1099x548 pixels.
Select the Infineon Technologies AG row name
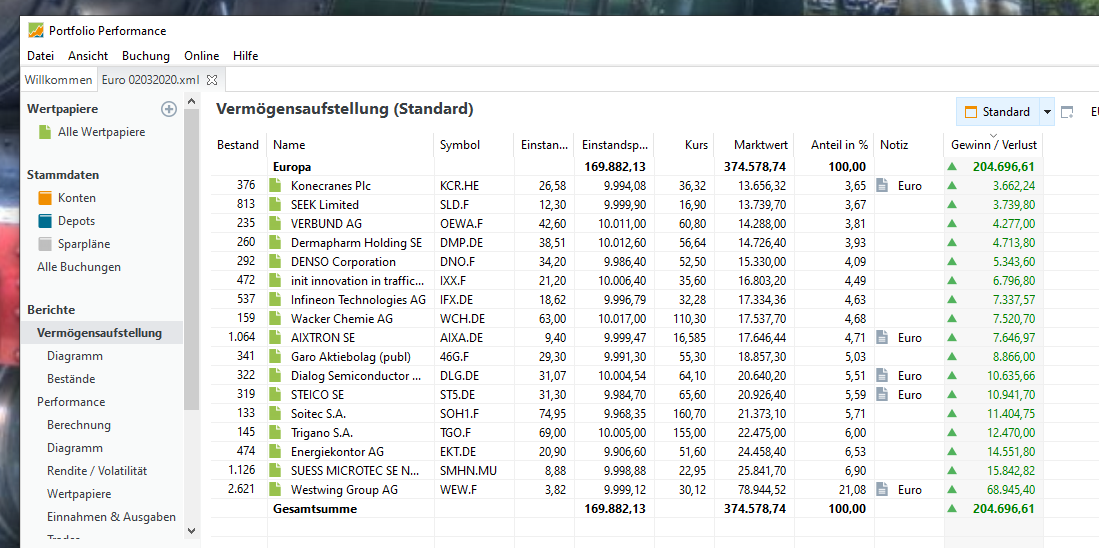(x=358, y=300)
